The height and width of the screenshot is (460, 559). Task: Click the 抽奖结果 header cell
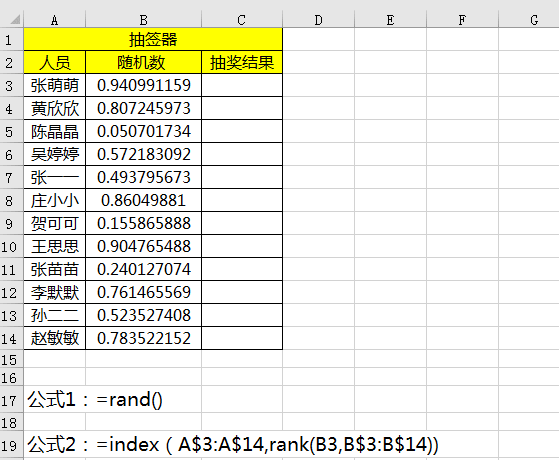pyautogui.click(x=242, y=62)
